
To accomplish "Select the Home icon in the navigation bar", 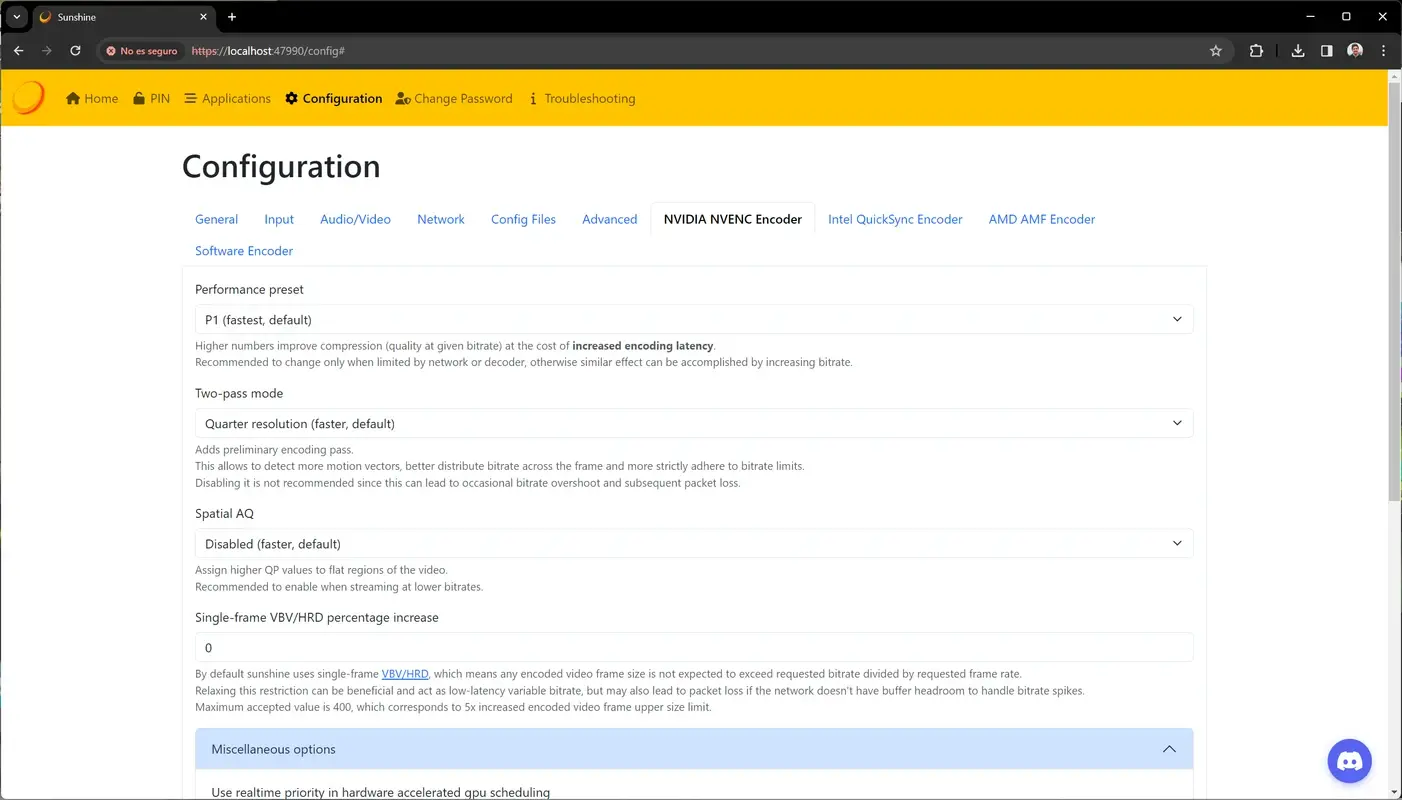I will pos(72,98).
